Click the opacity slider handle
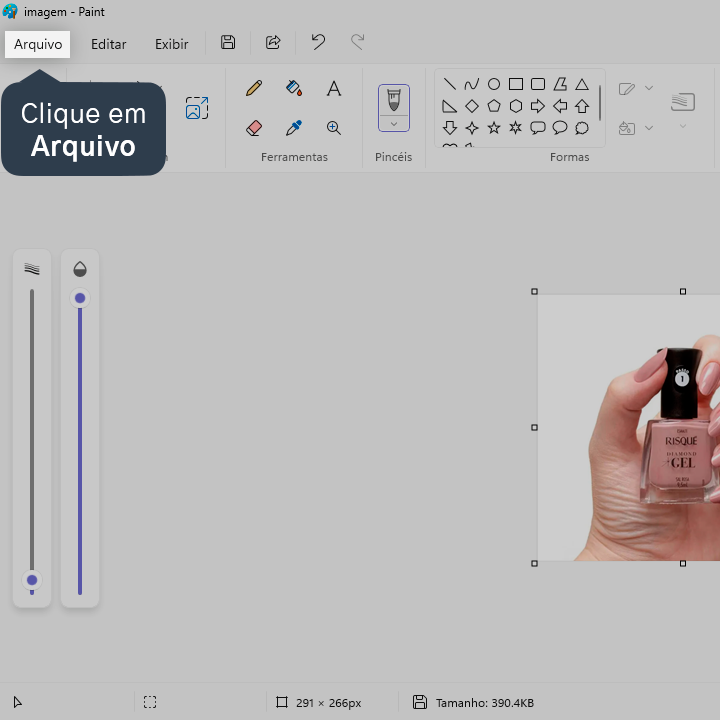Viewport: 720px width, 720px height. coord(80,298)
